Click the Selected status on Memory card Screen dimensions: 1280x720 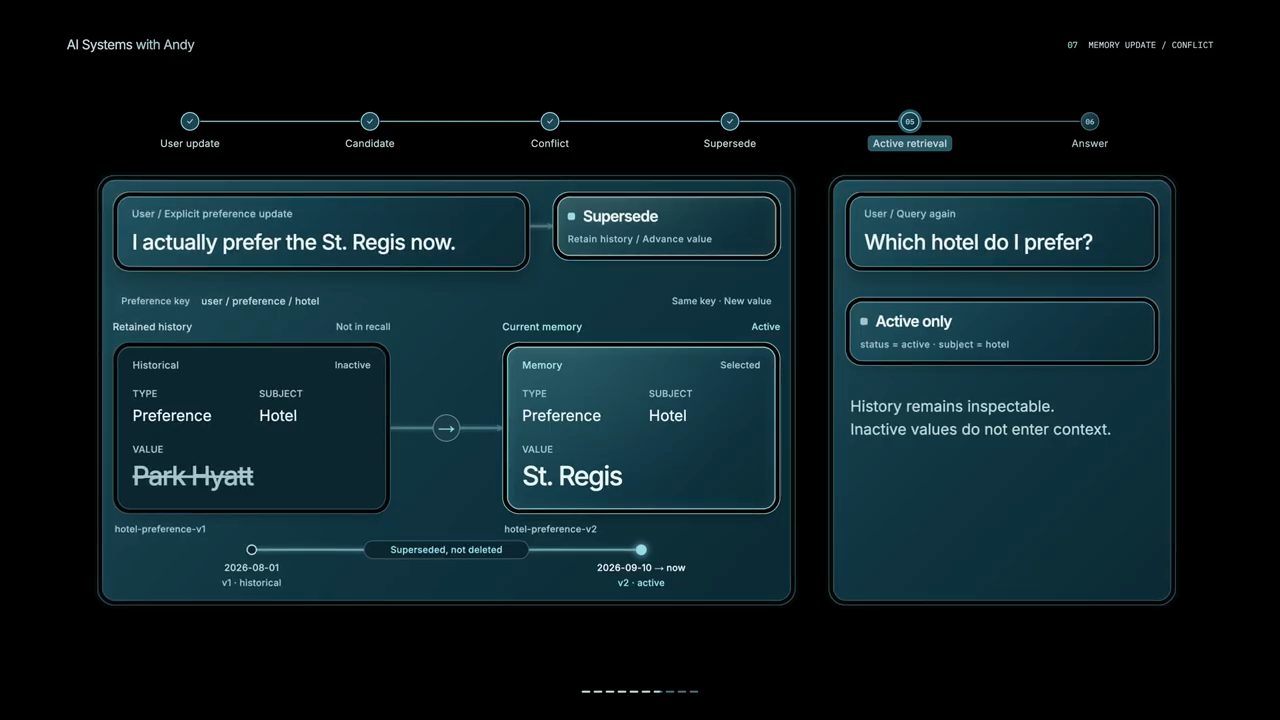click(x=740, y=365)
